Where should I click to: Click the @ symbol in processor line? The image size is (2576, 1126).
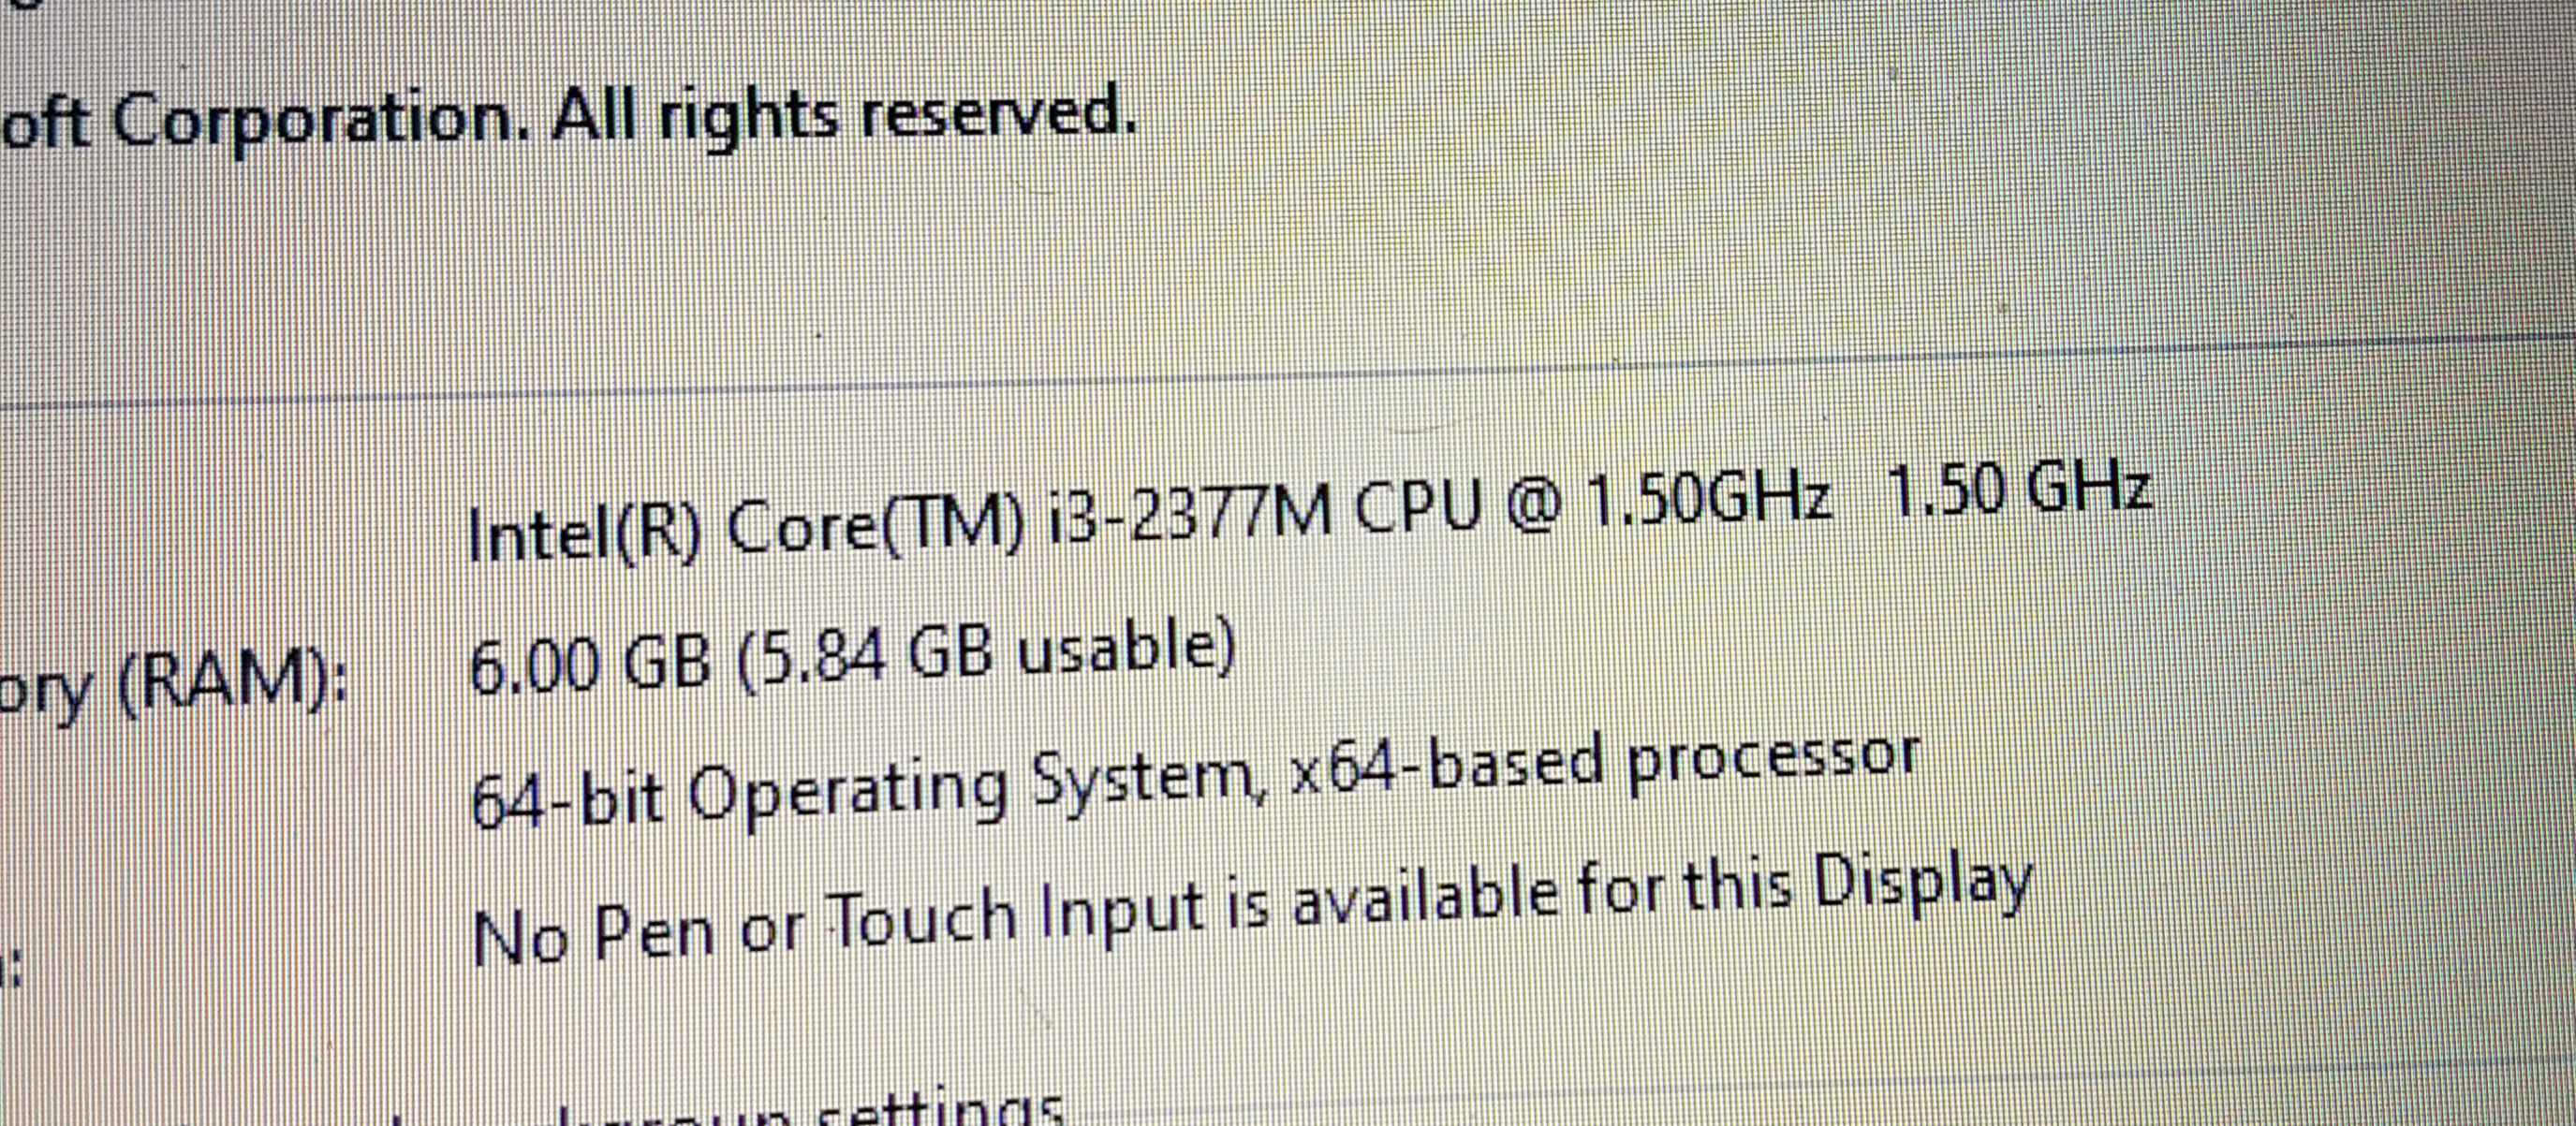[1531, 506]
